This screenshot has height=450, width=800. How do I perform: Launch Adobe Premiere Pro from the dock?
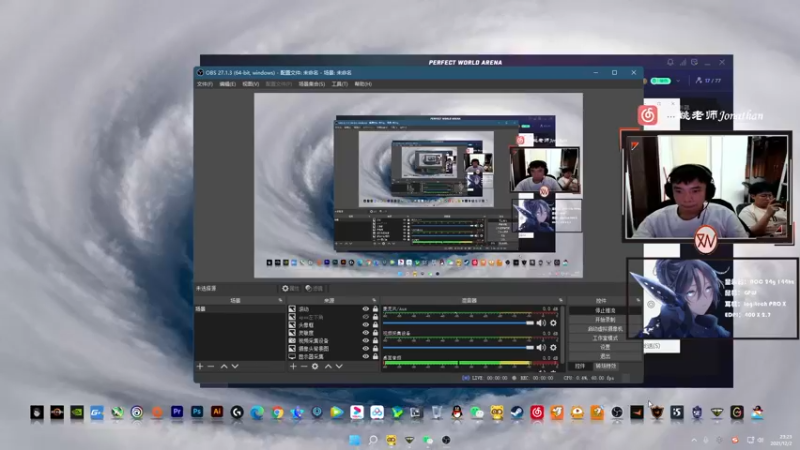tap(177, 412)
